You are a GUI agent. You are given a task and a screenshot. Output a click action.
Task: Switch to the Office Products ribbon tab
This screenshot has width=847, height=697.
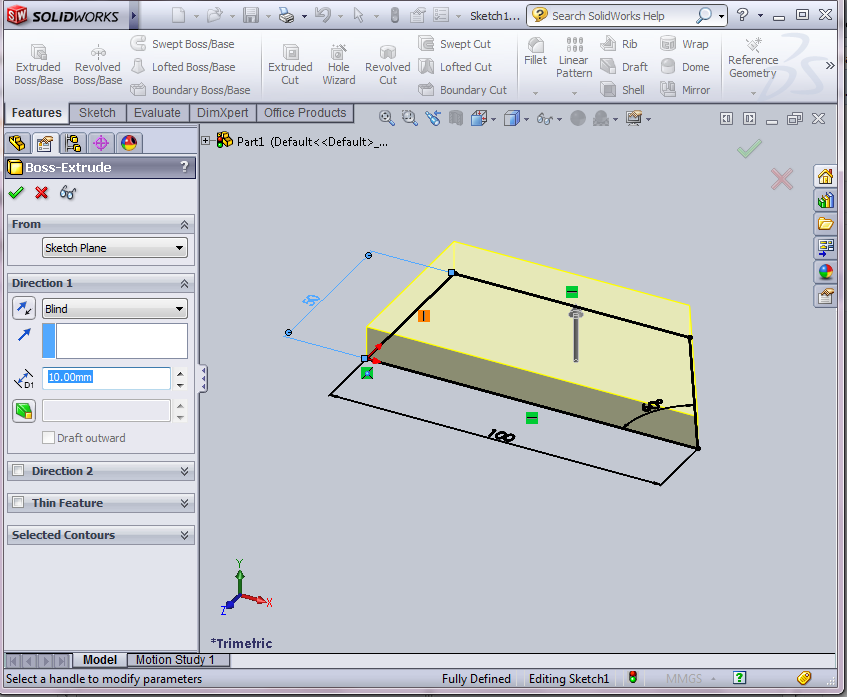[x=305, y=112]
